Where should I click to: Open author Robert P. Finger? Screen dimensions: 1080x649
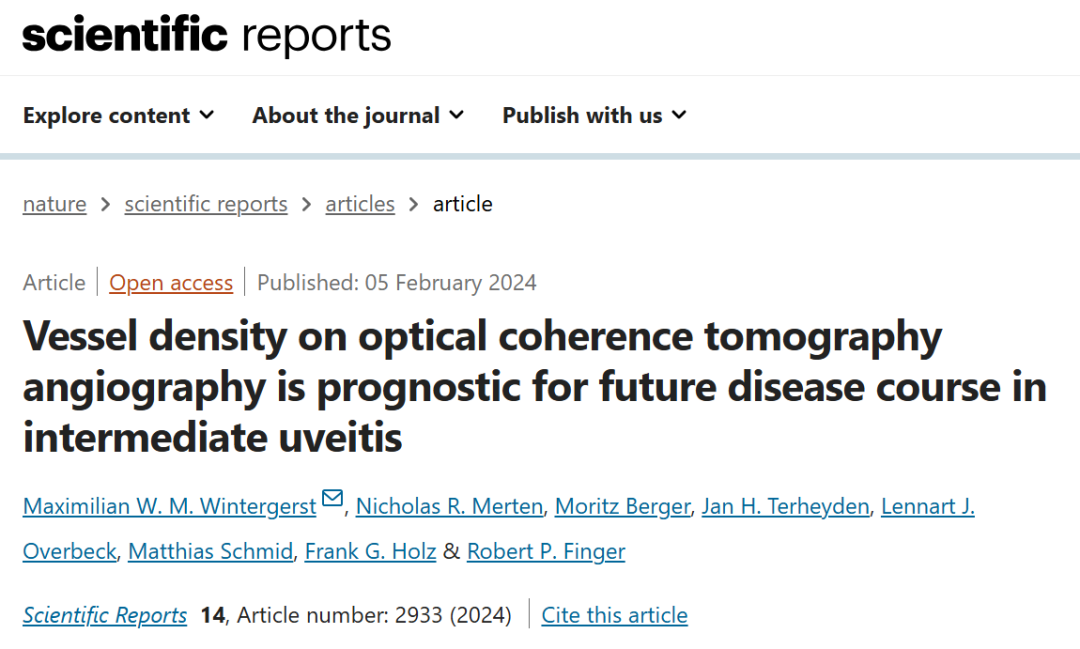[546, 551]
